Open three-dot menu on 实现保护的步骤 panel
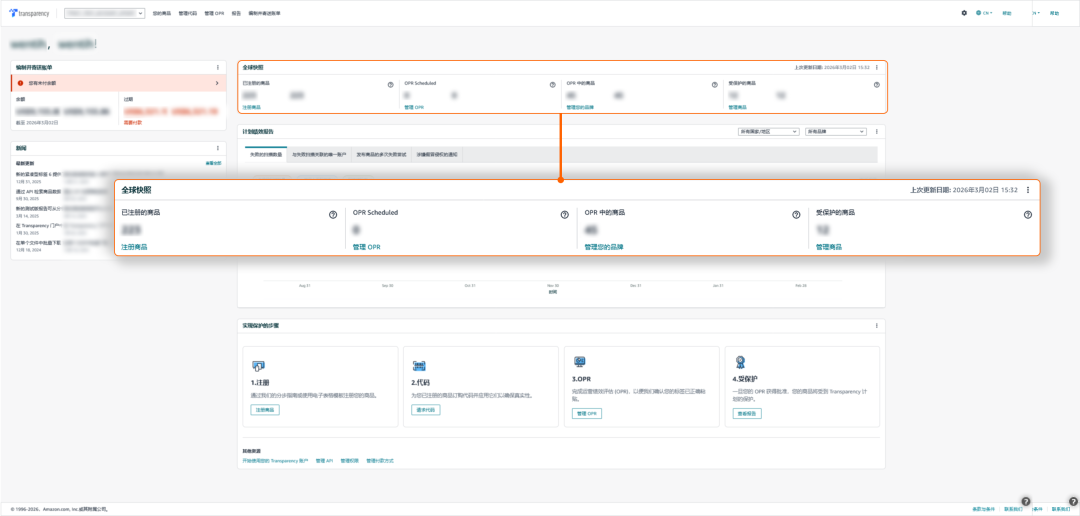Screen dimensions: 1080x516 [x=877, y=326]
